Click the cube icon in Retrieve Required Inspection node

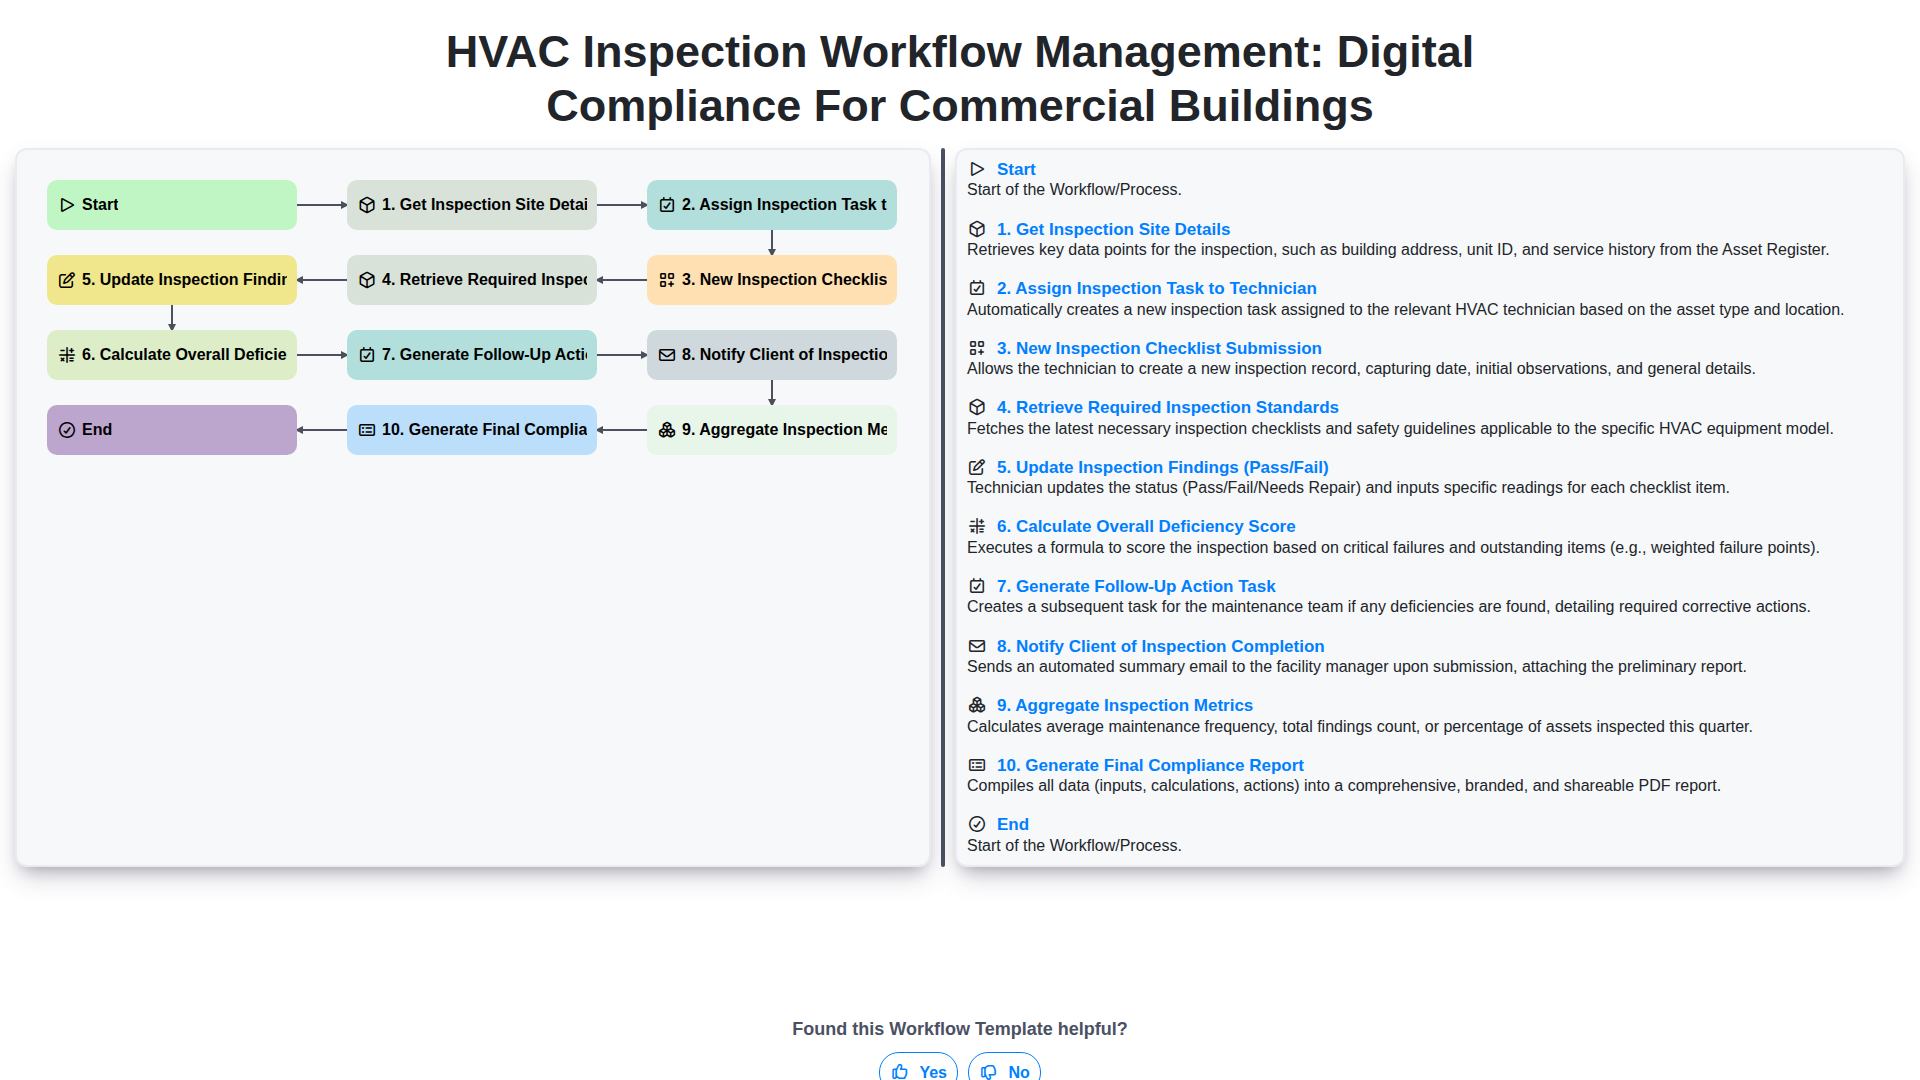point(367,280)
